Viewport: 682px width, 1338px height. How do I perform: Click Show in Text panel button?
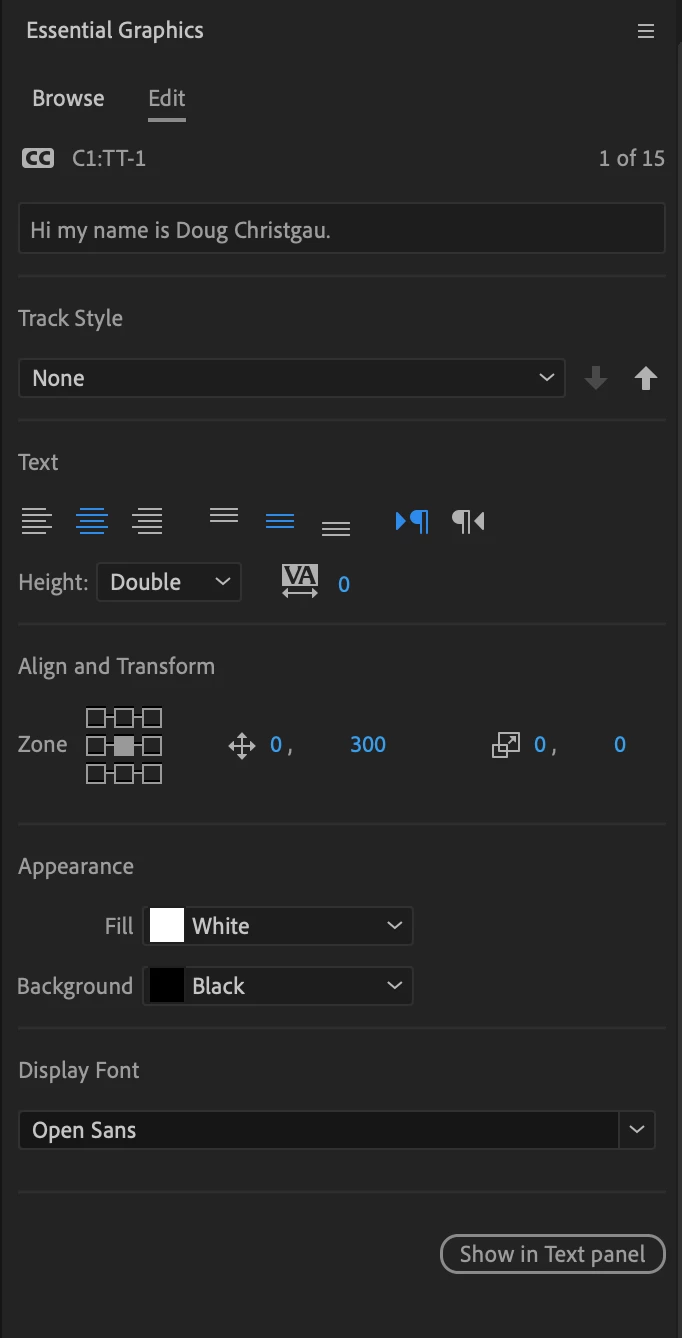(552, 1254)
